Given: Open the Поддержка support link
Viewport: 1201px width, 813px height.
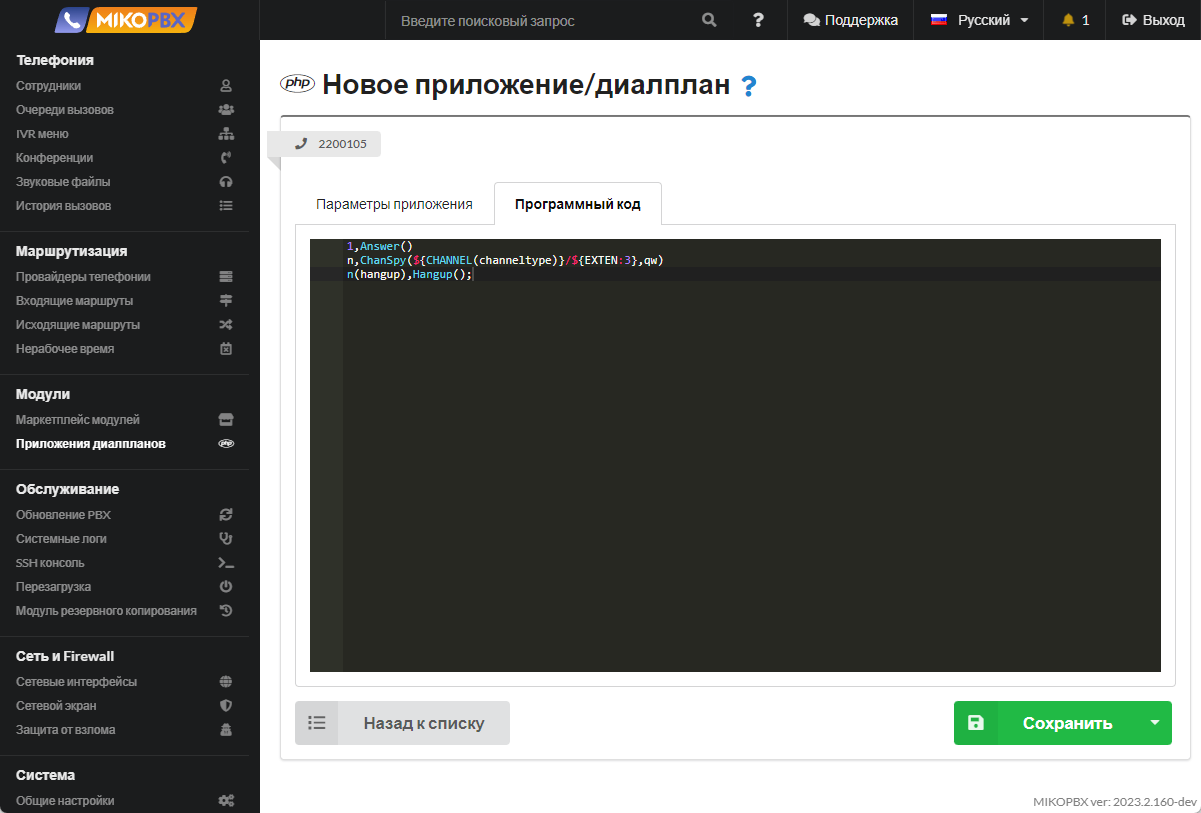Looking at the screenshot, I should coord(850,20).
